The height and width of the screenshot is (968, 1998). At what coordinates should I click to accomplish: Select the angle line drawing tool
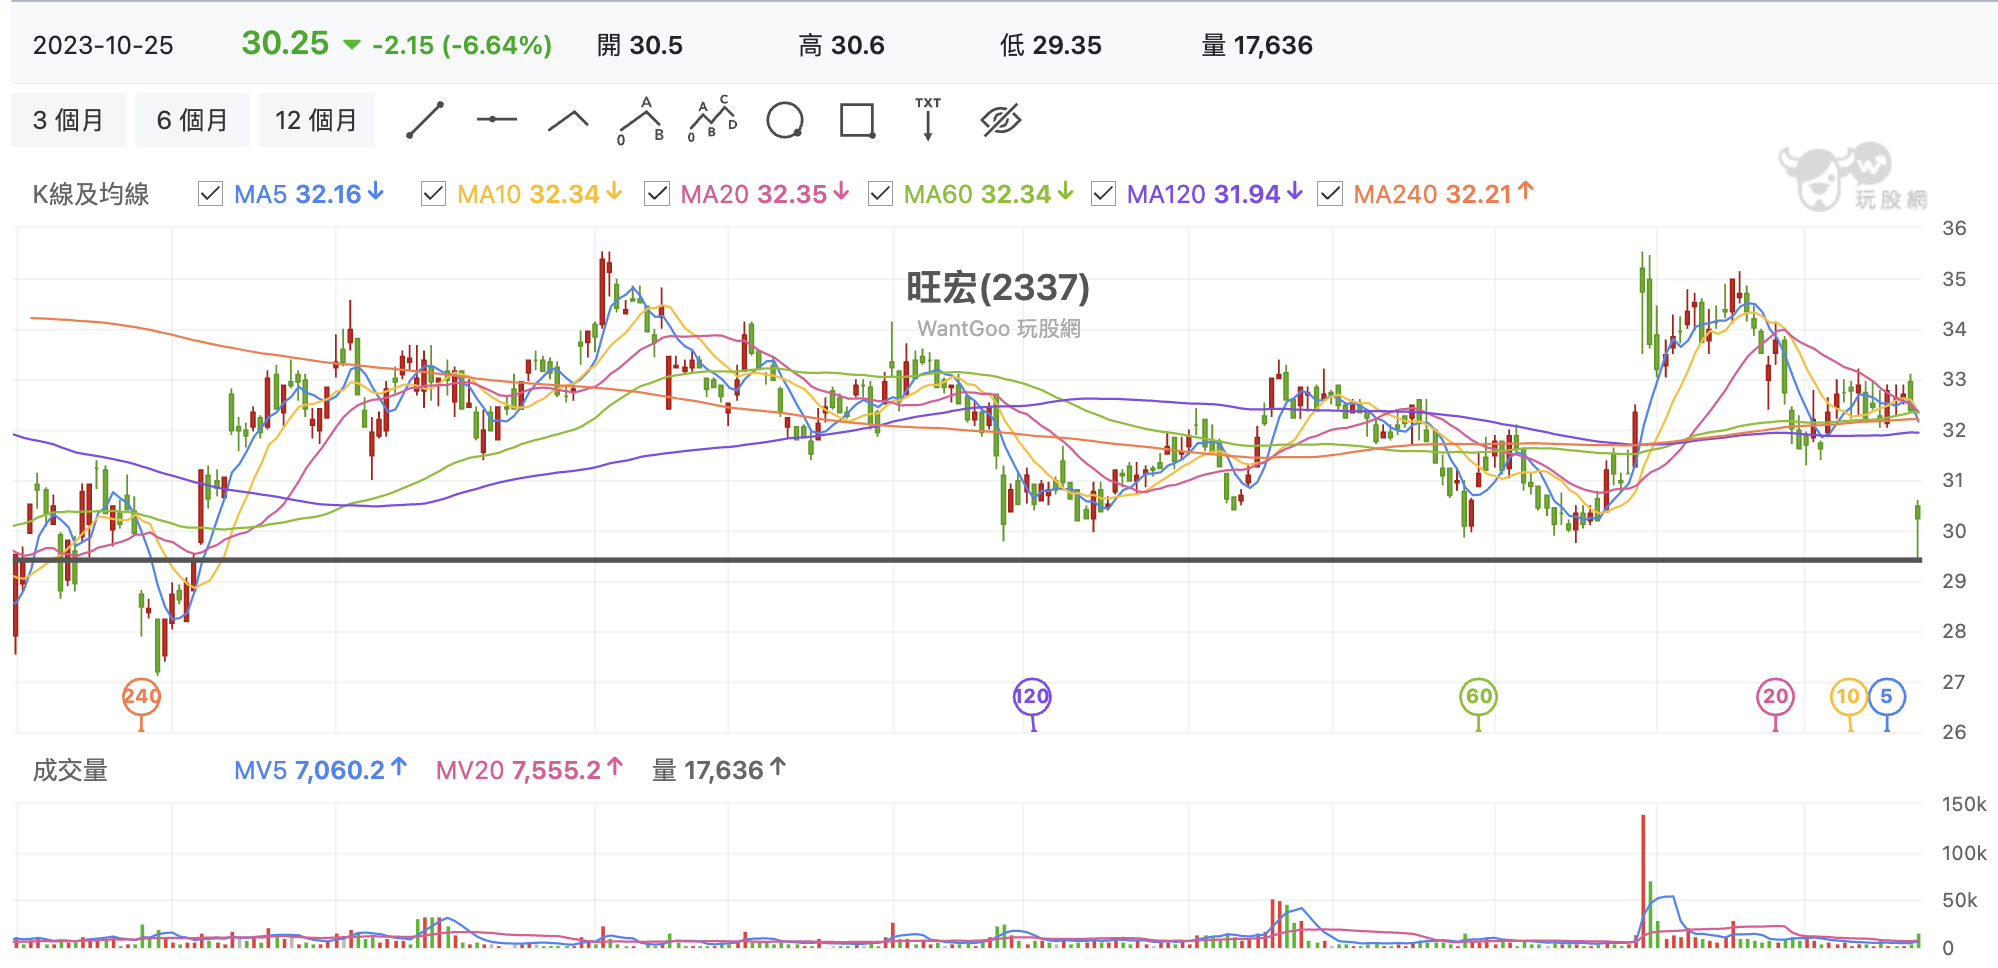(569, 121)
